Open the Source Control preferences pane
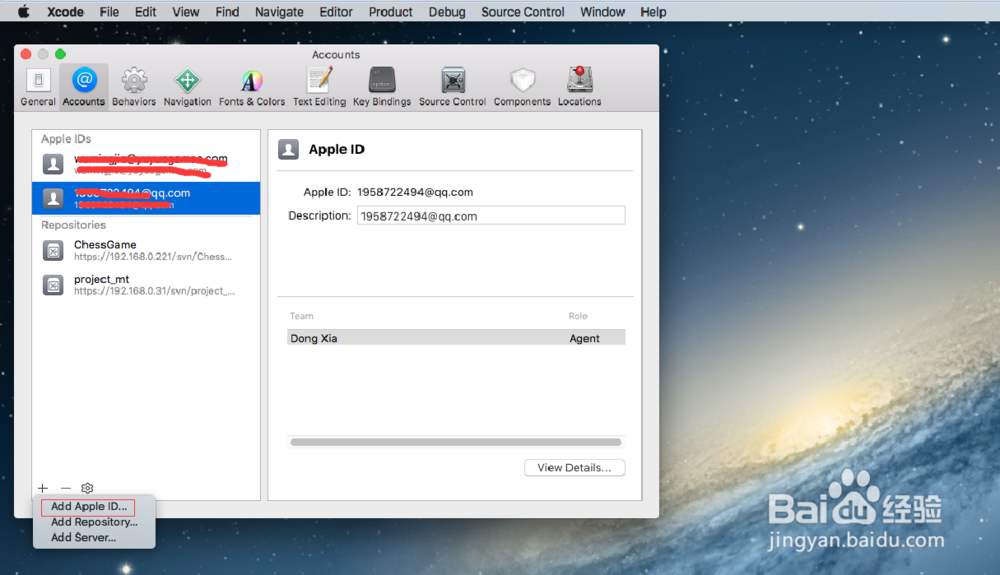The height and width of the screenshot is (575, 1000). click(x=452, y=87)
